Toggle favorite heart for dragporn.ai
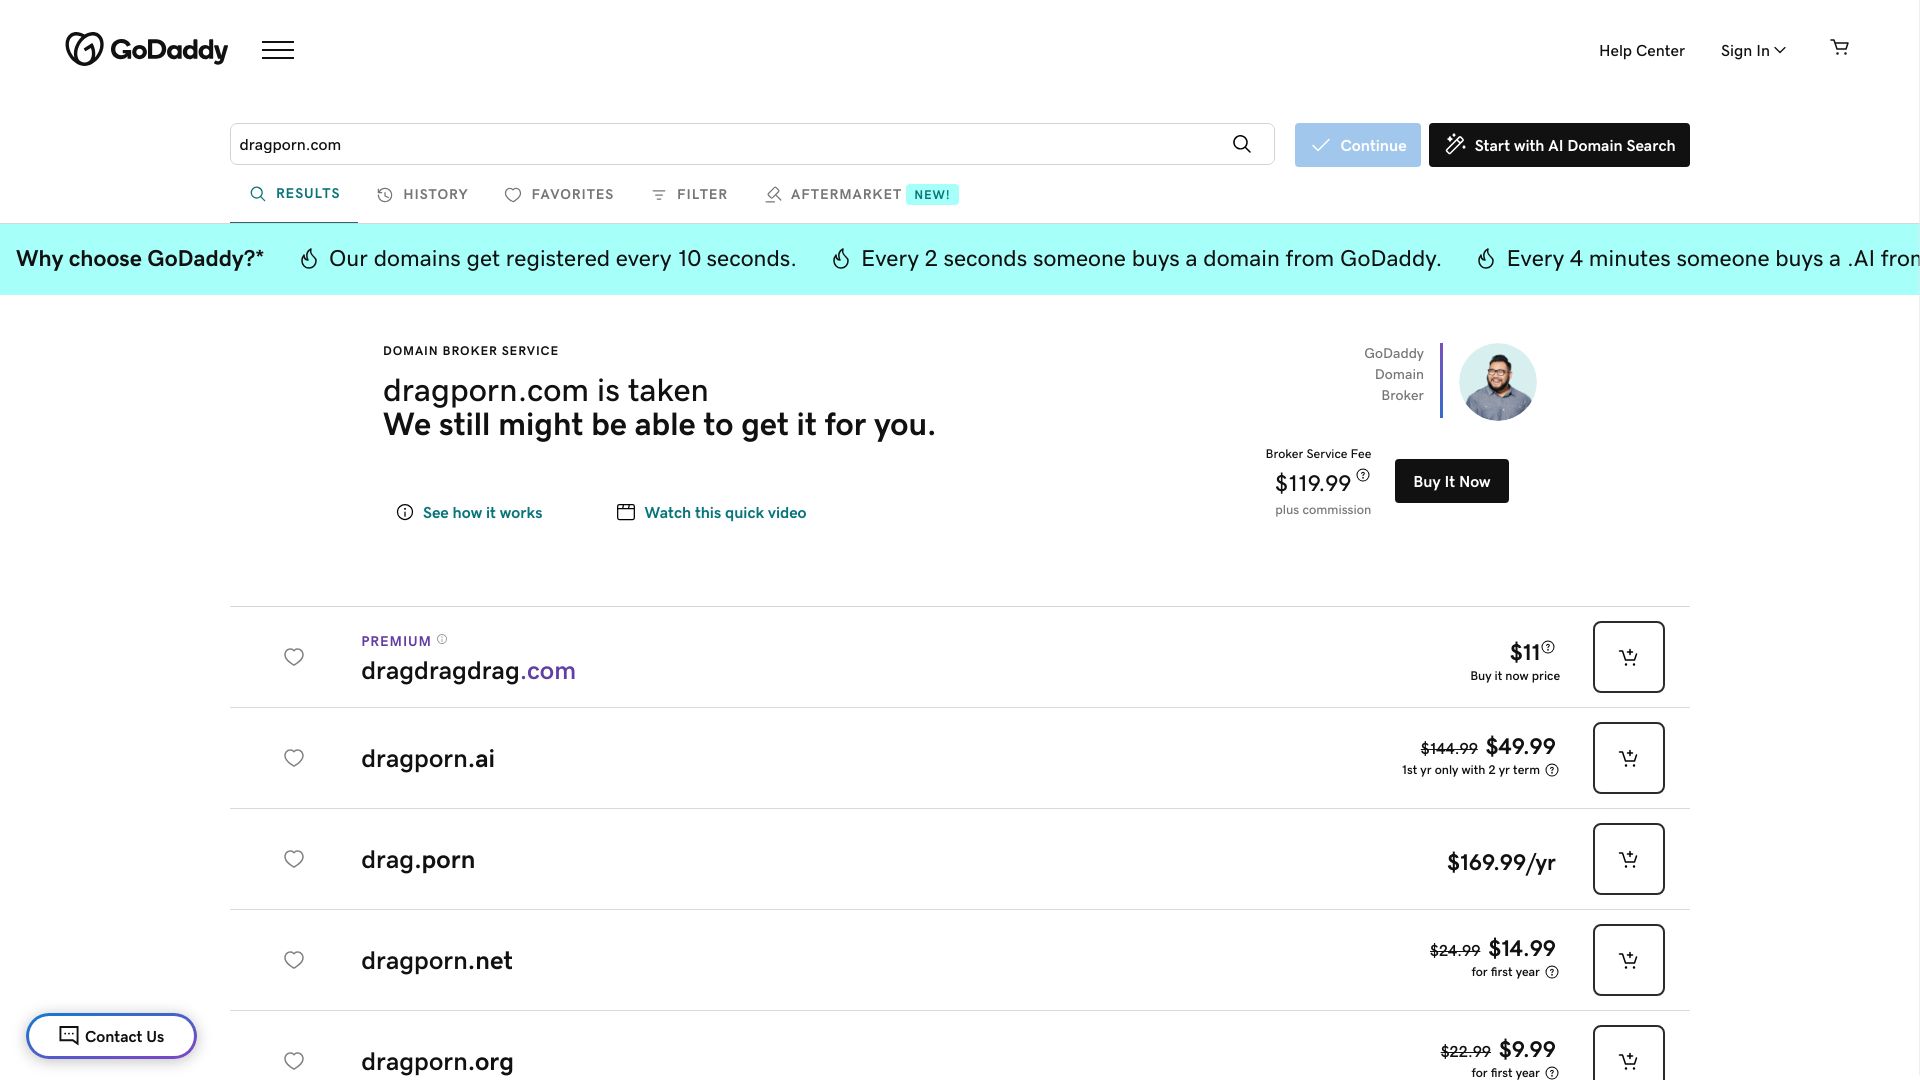The width and height of the screenshot is (1920, 1080). pyautogui.click(x=294, y=758)
